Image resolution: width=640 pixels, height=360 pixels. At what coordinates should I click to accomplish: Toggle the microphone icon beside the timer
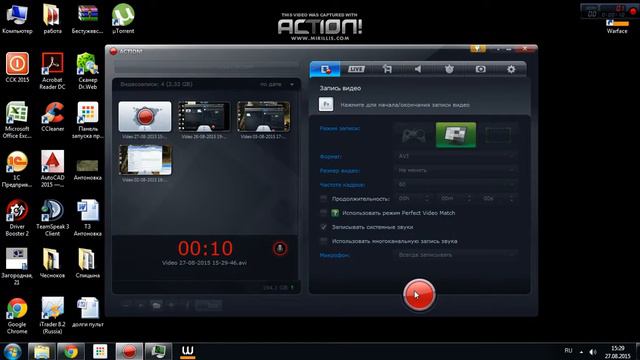pyautogui.click(x=280, y=248)
